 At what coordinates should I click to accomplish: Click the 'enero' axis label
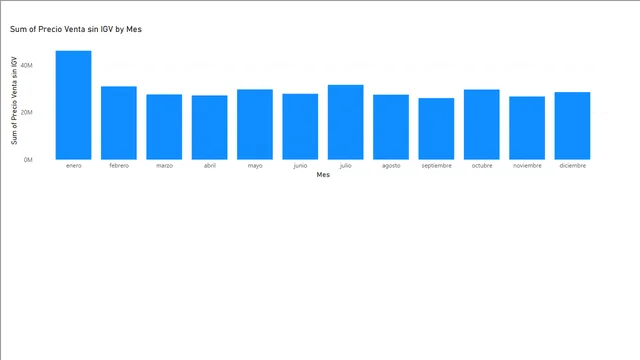click(x=73, y=165)
